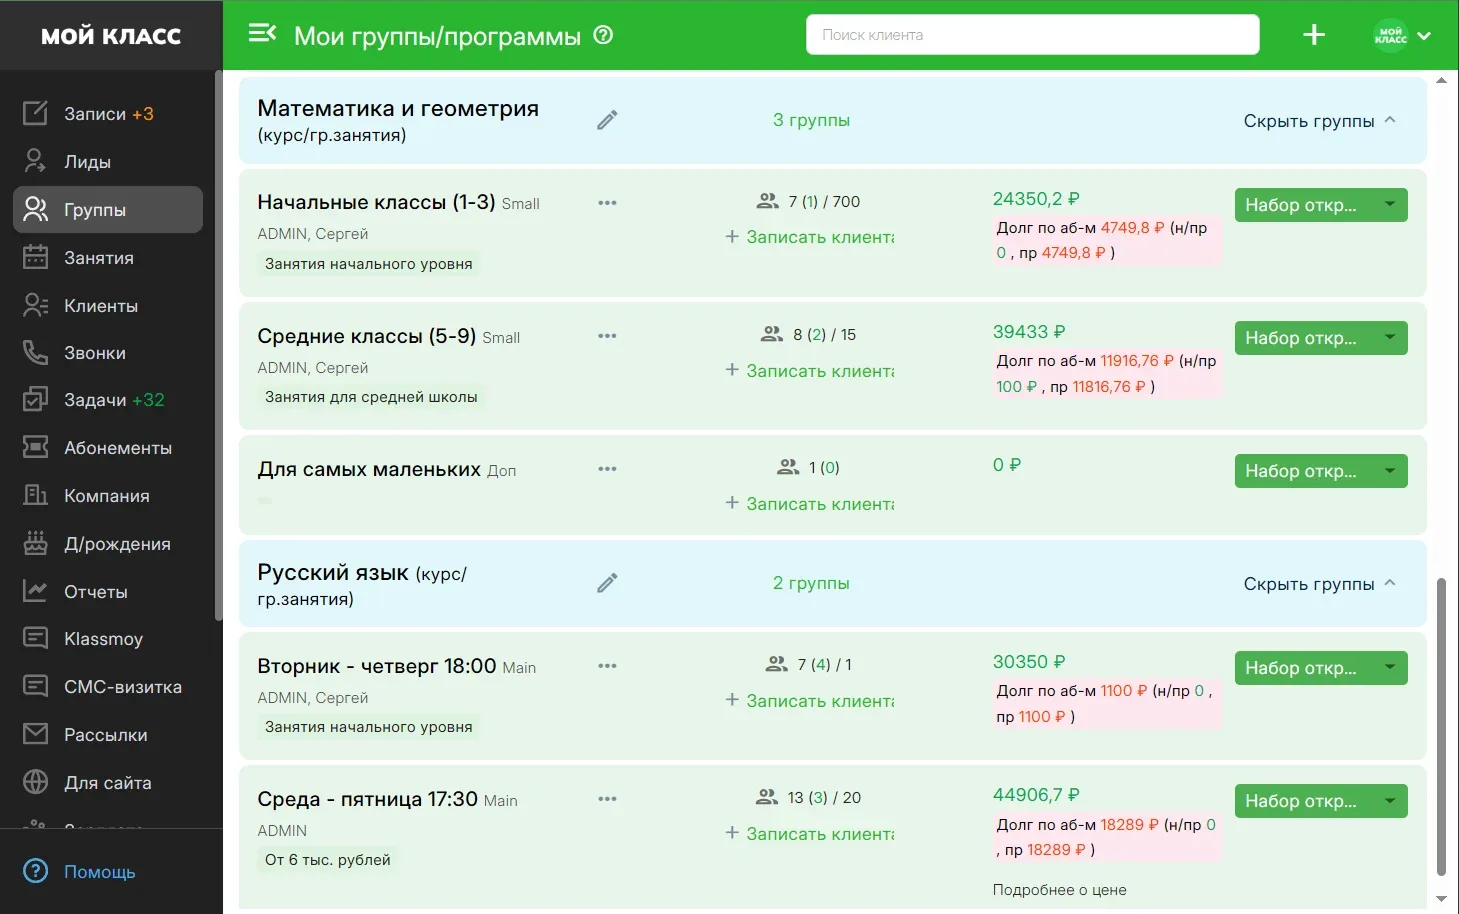The width and height of the screenshot is (1459, 914).
Task: Click the Помощь help link
Action: 80,872
